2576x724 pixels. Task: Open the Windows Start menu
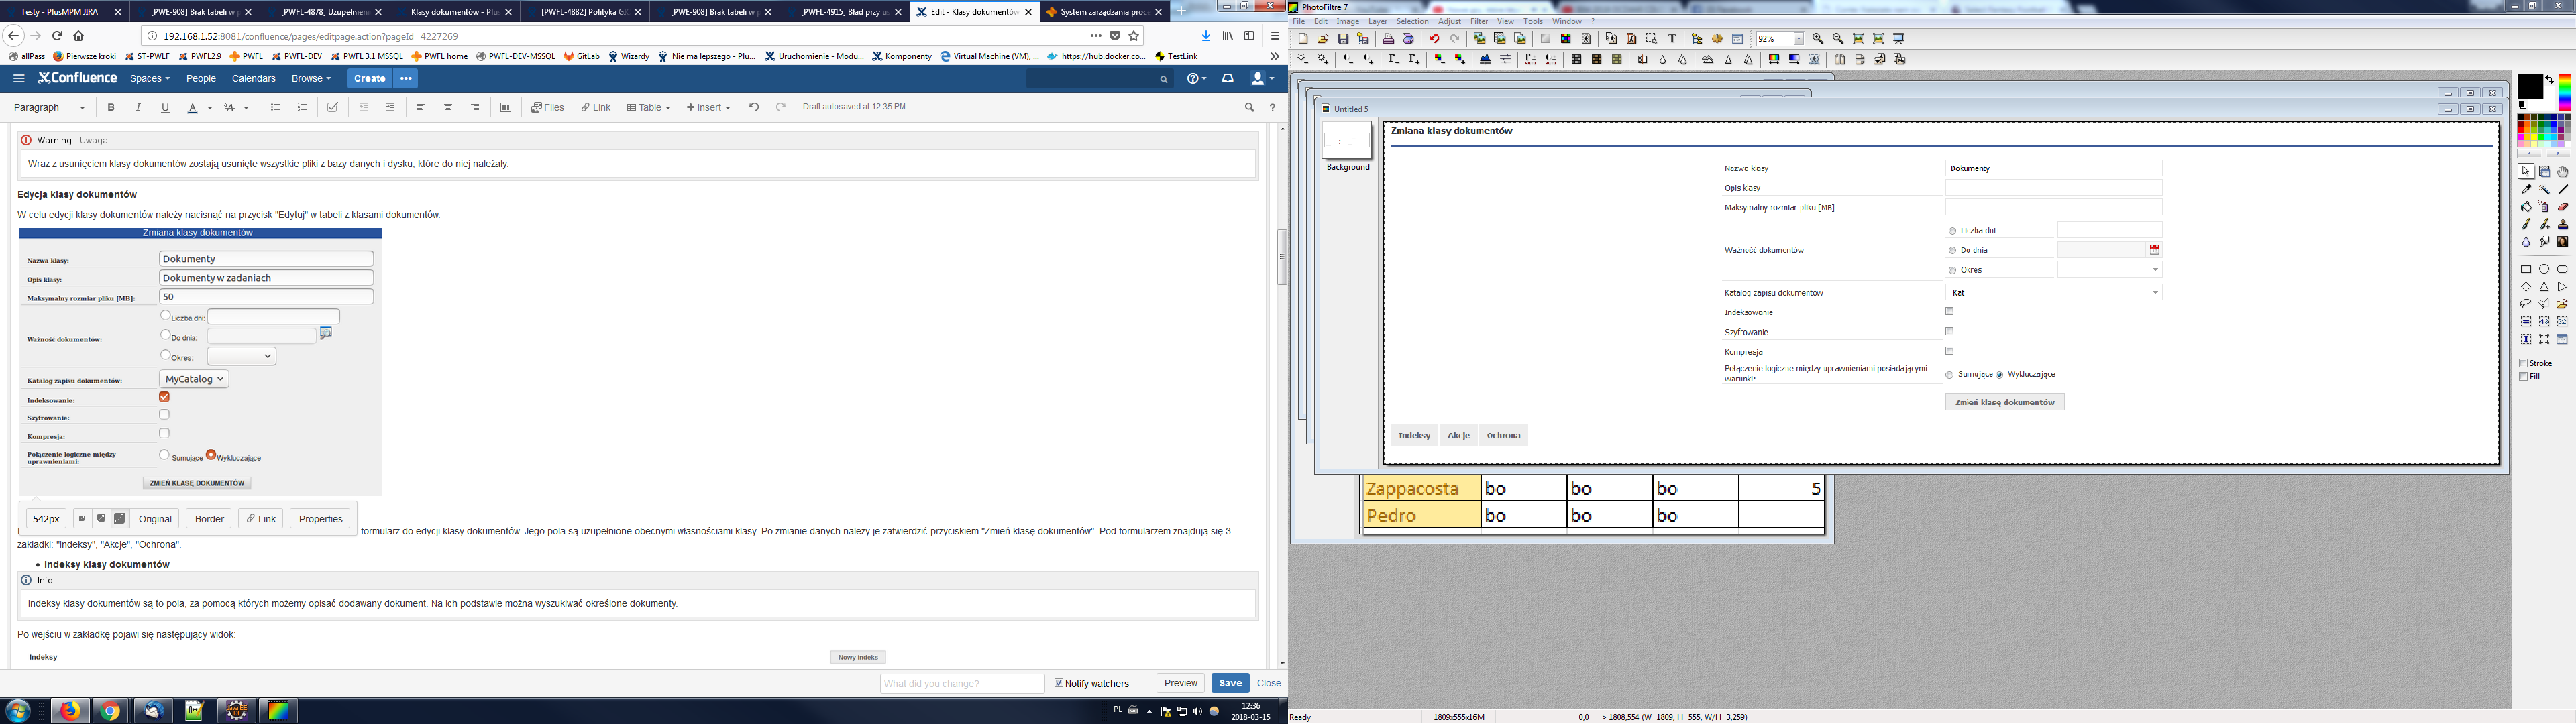click(x=18, y=710)
